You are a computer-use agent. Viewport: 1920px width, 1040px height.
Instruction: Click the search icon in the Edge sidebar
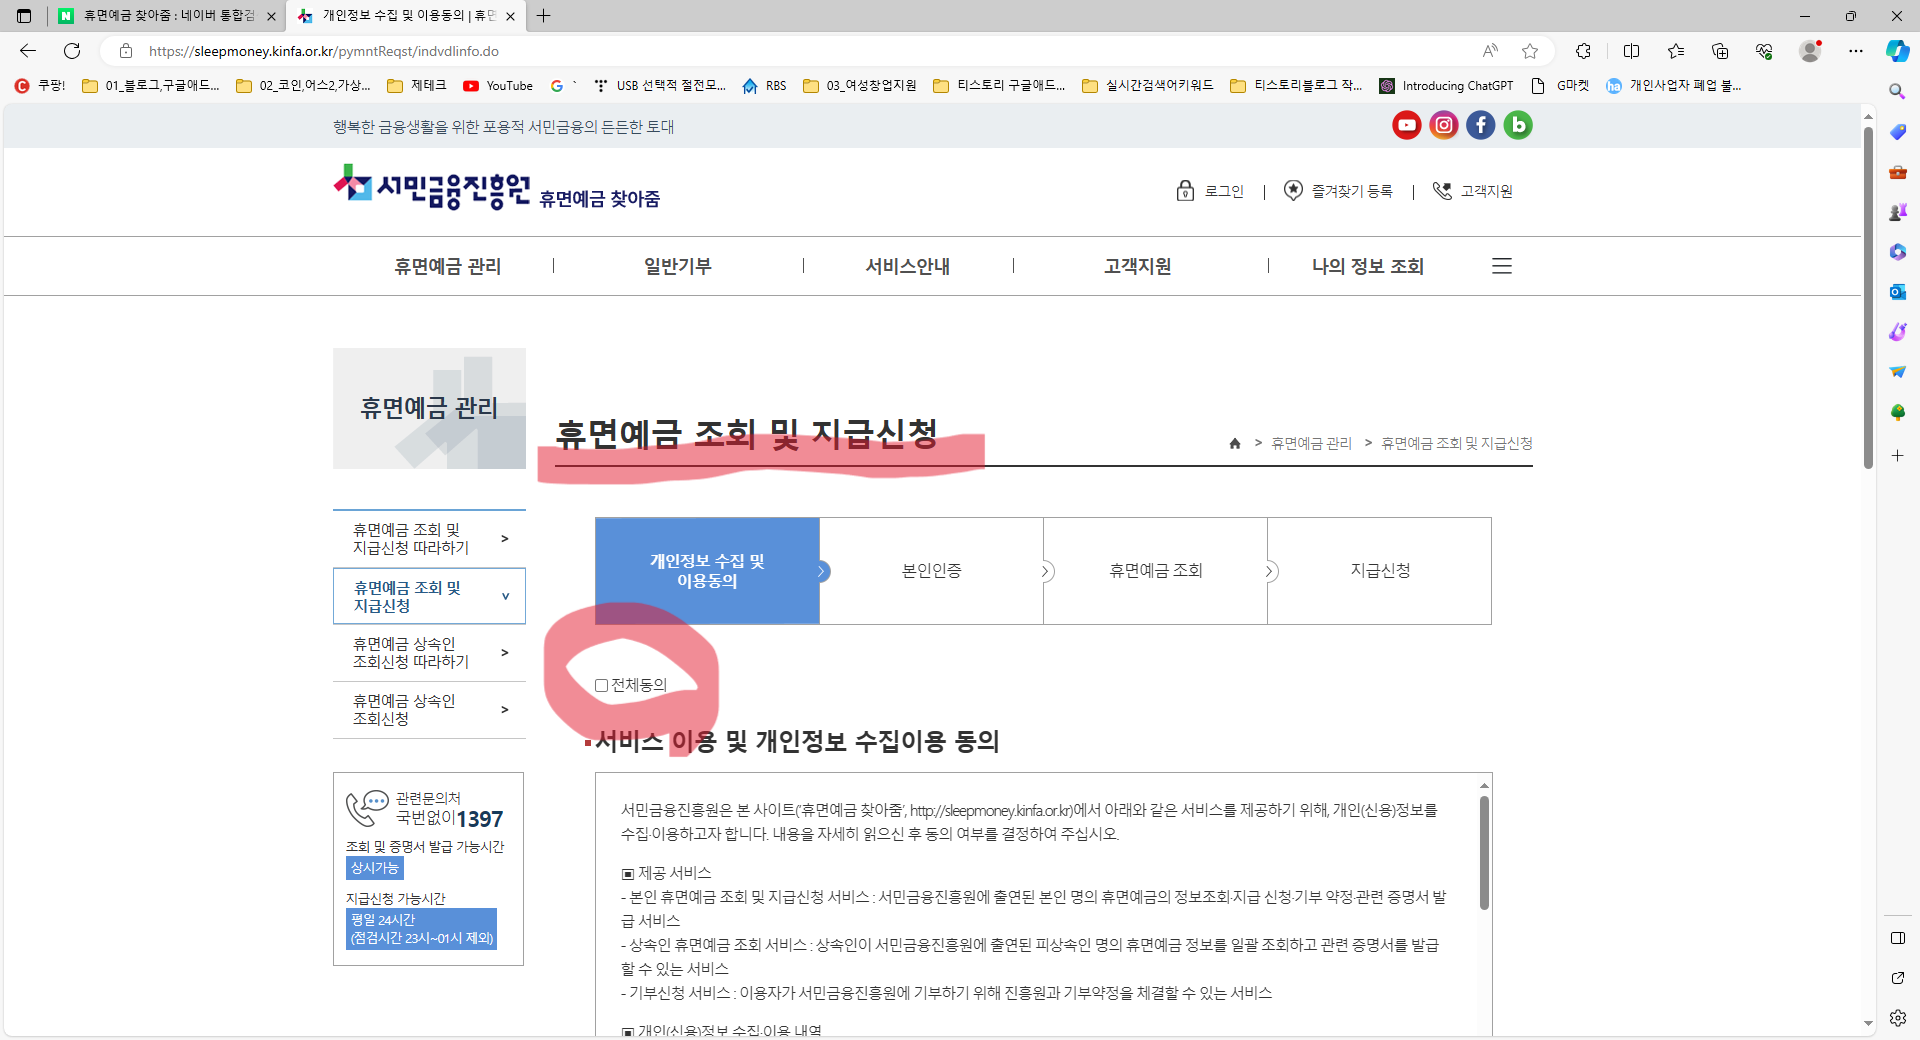coord(1897,91)
